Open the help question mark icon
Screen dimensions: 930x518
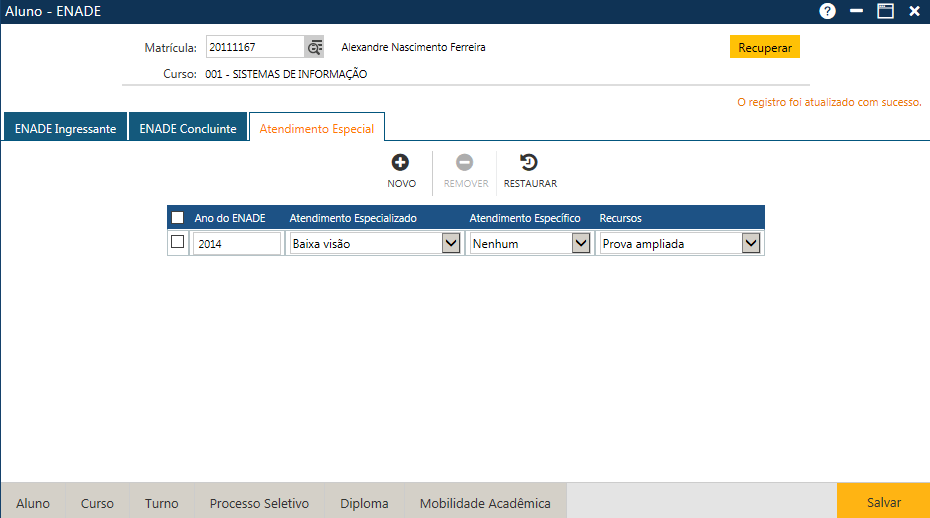coord(827,11)
